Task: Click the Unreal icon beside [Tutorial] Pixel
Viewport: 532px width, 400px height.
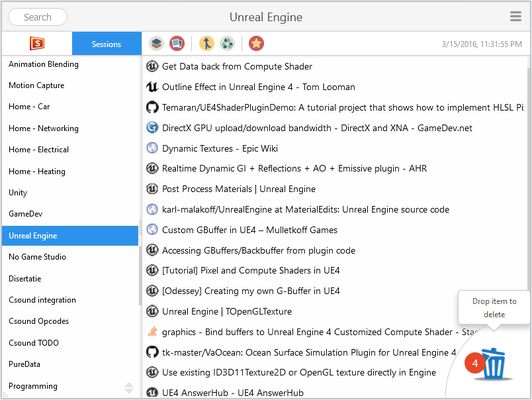Action: [x=152, y=270]
